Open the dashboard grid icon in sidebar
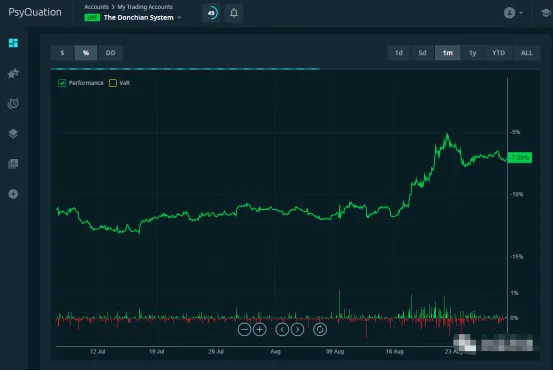 click(x=13, y=43)
